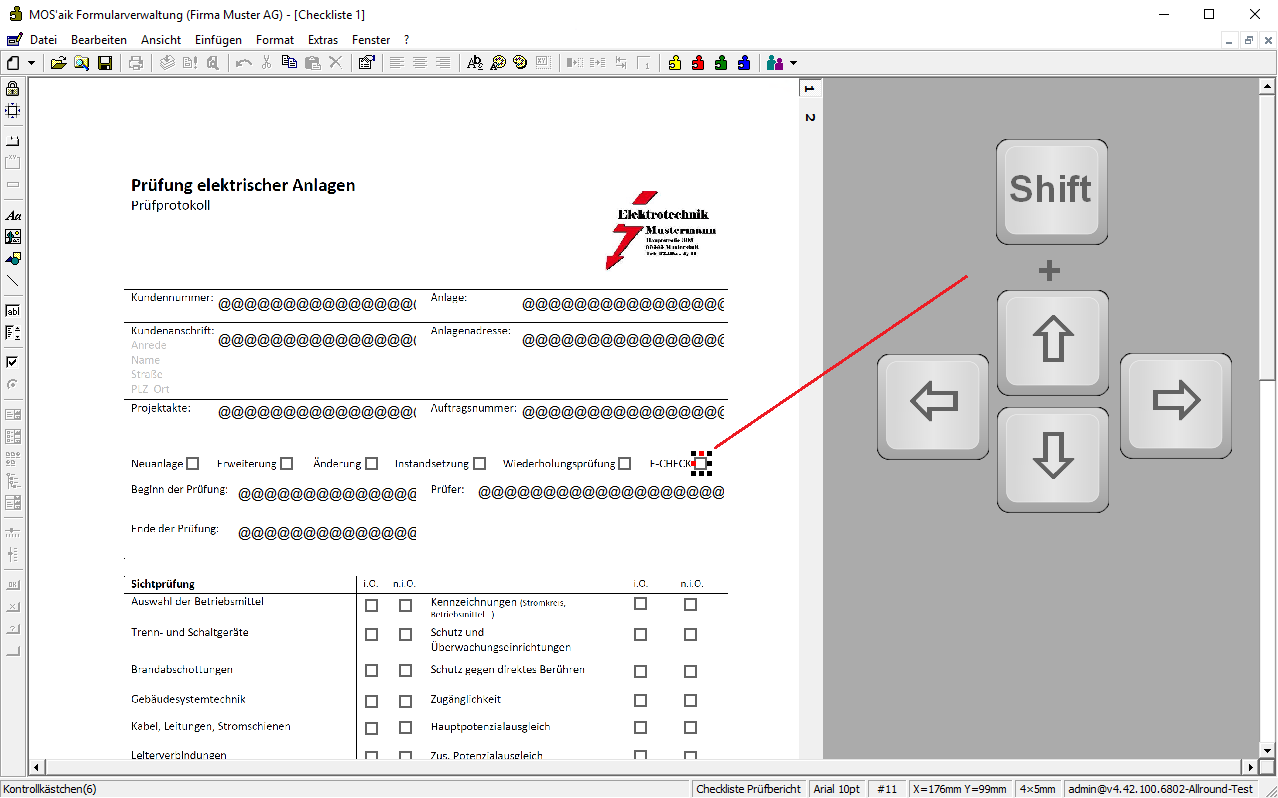Open the Extras menu
Viewport: 1278px width, 798px height.
click(x=323, y=40)
